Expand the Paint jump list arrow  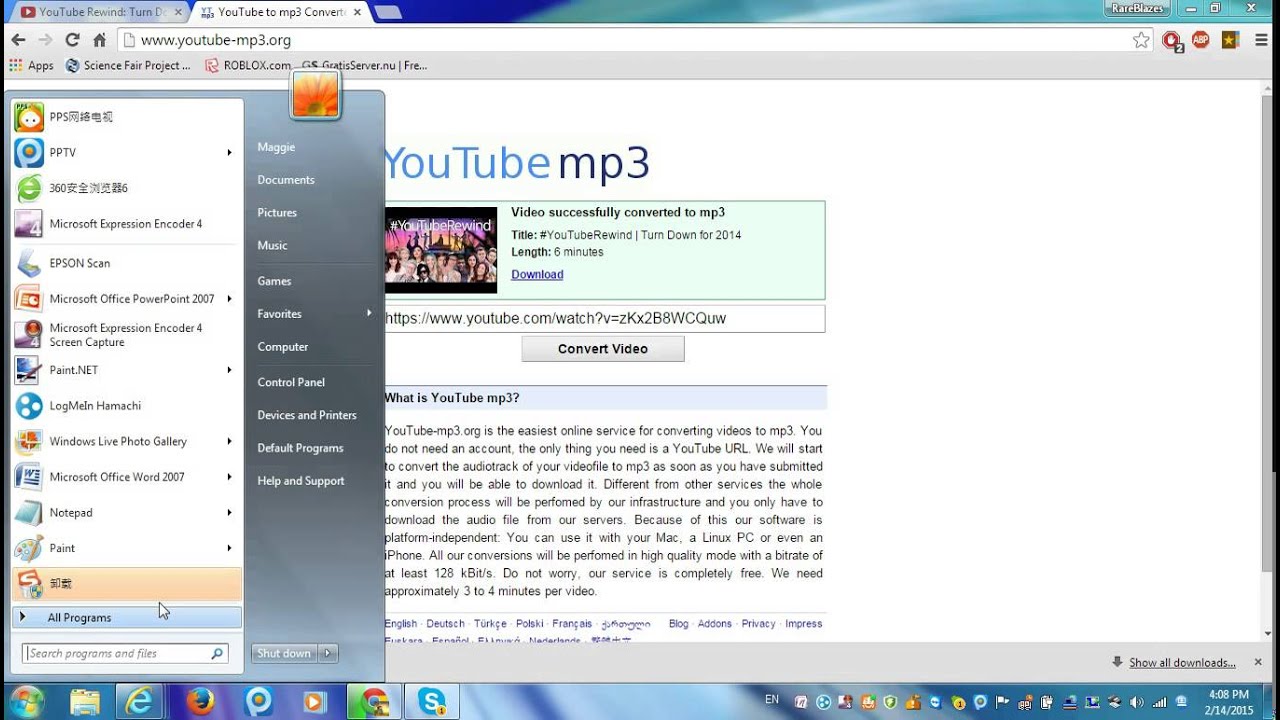click(x=229, y=548)
